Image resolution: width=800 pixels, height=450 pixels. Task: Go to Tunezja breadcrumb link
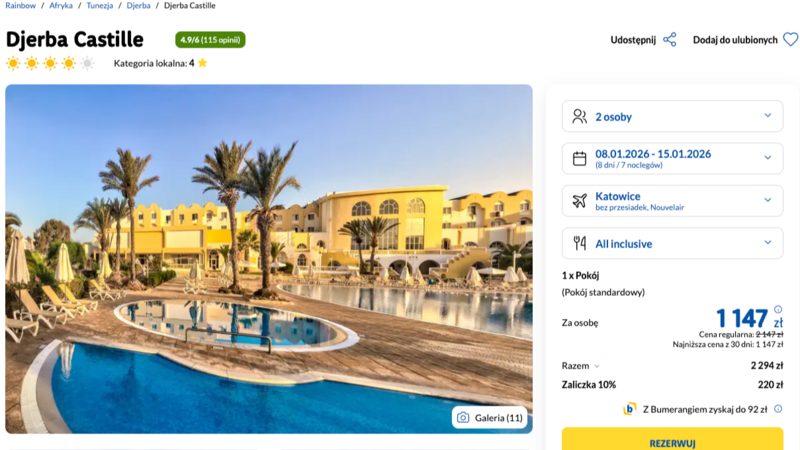click(x=99, y=6)
